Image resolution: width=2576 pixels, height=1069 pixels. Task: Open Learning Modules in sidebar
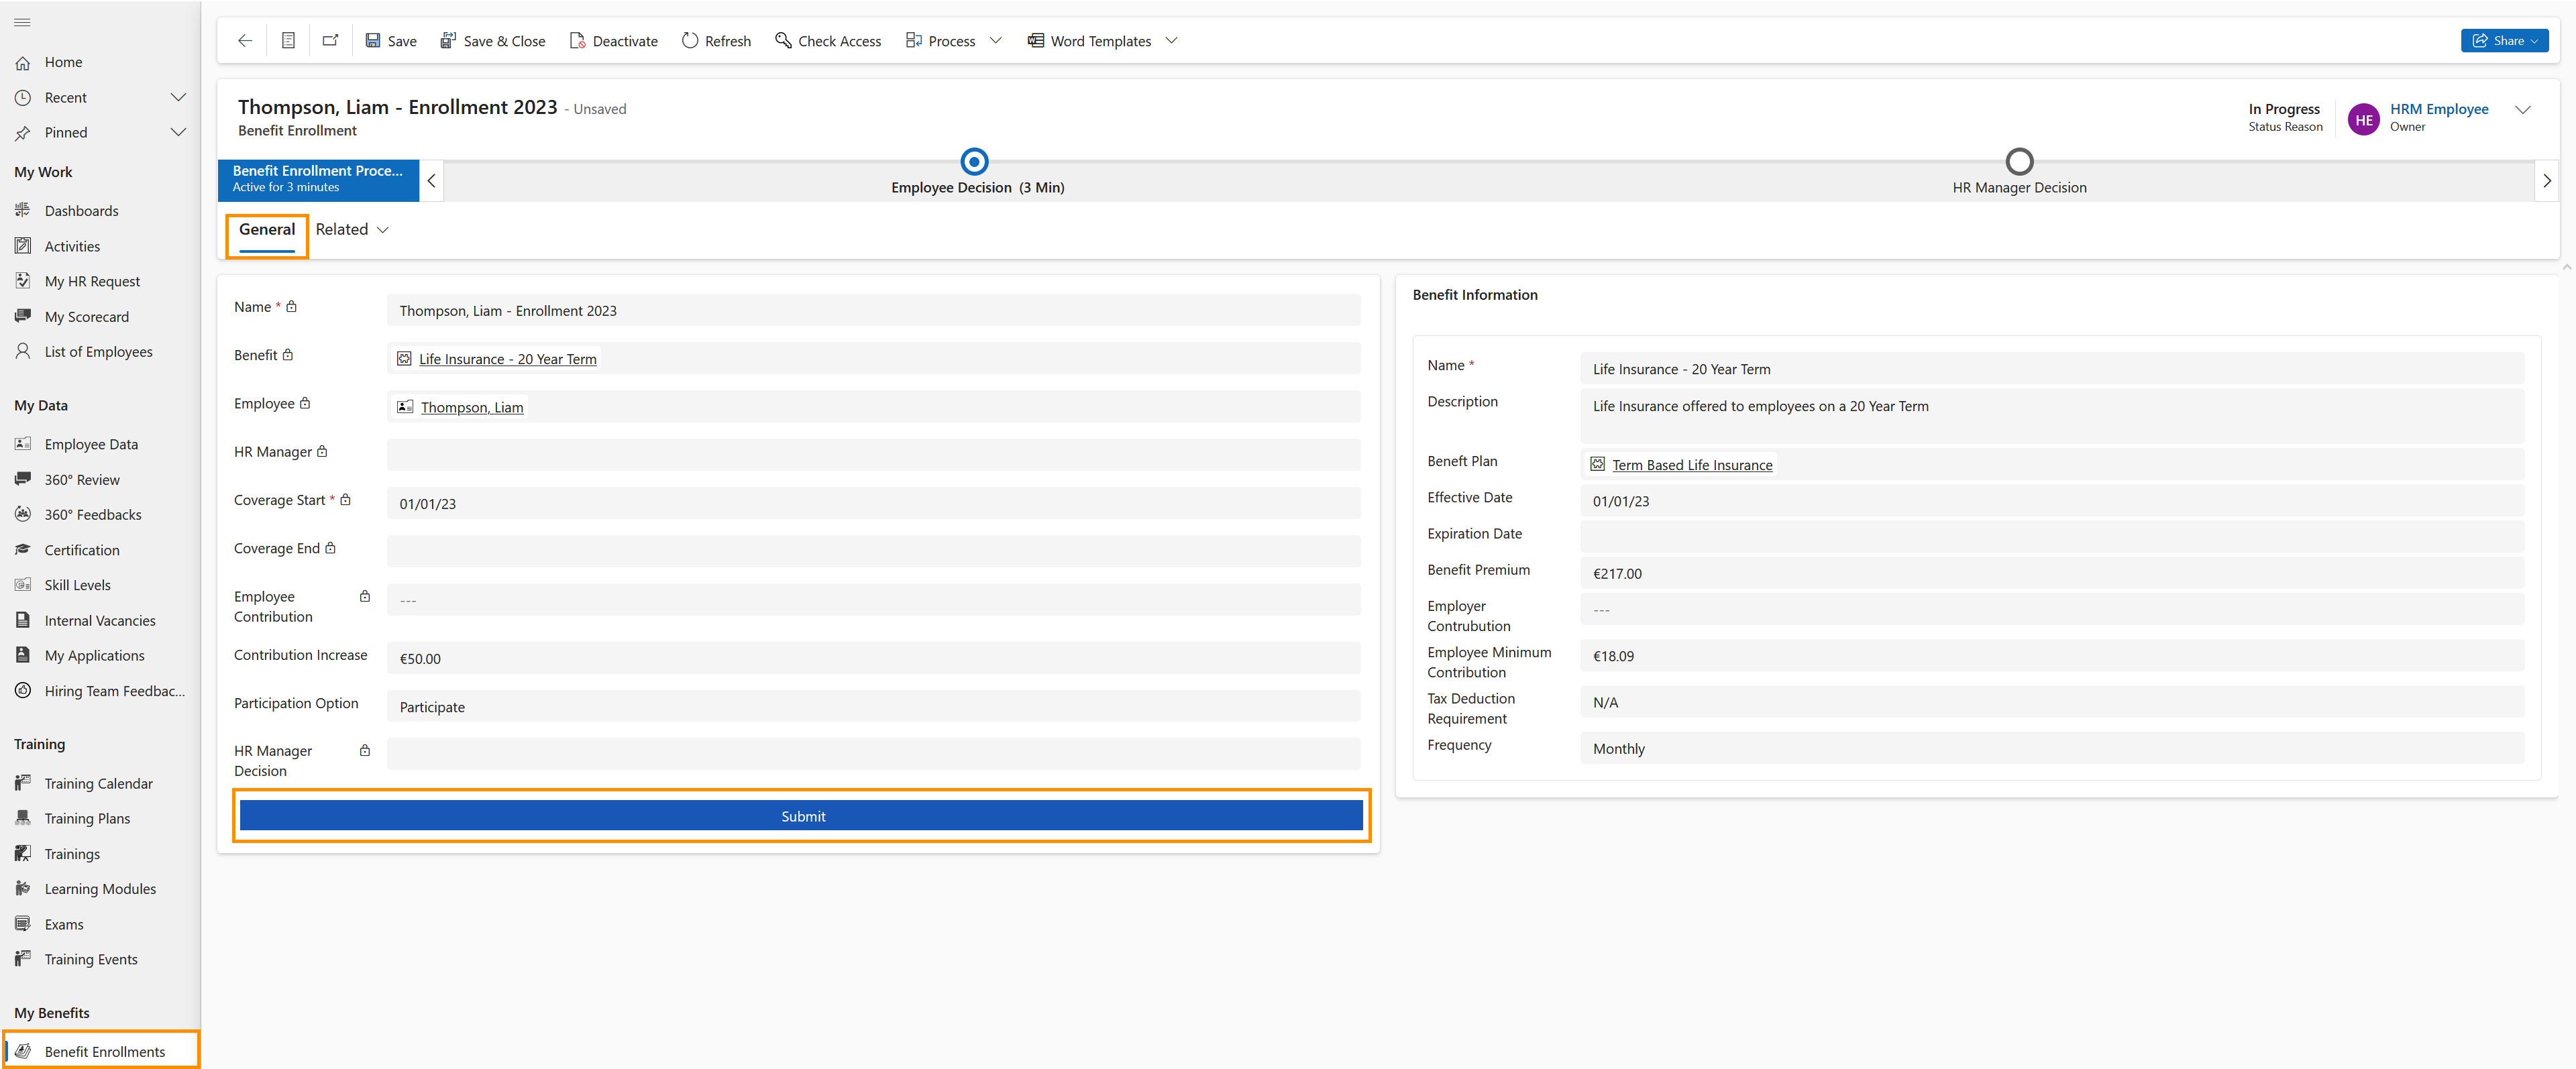click(x=100, y=889)
